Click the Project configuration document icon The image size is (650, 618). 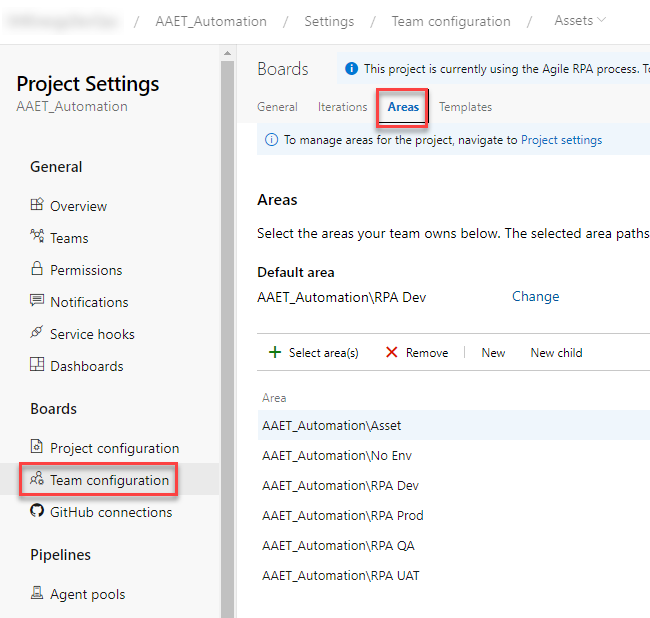point(37,446)
